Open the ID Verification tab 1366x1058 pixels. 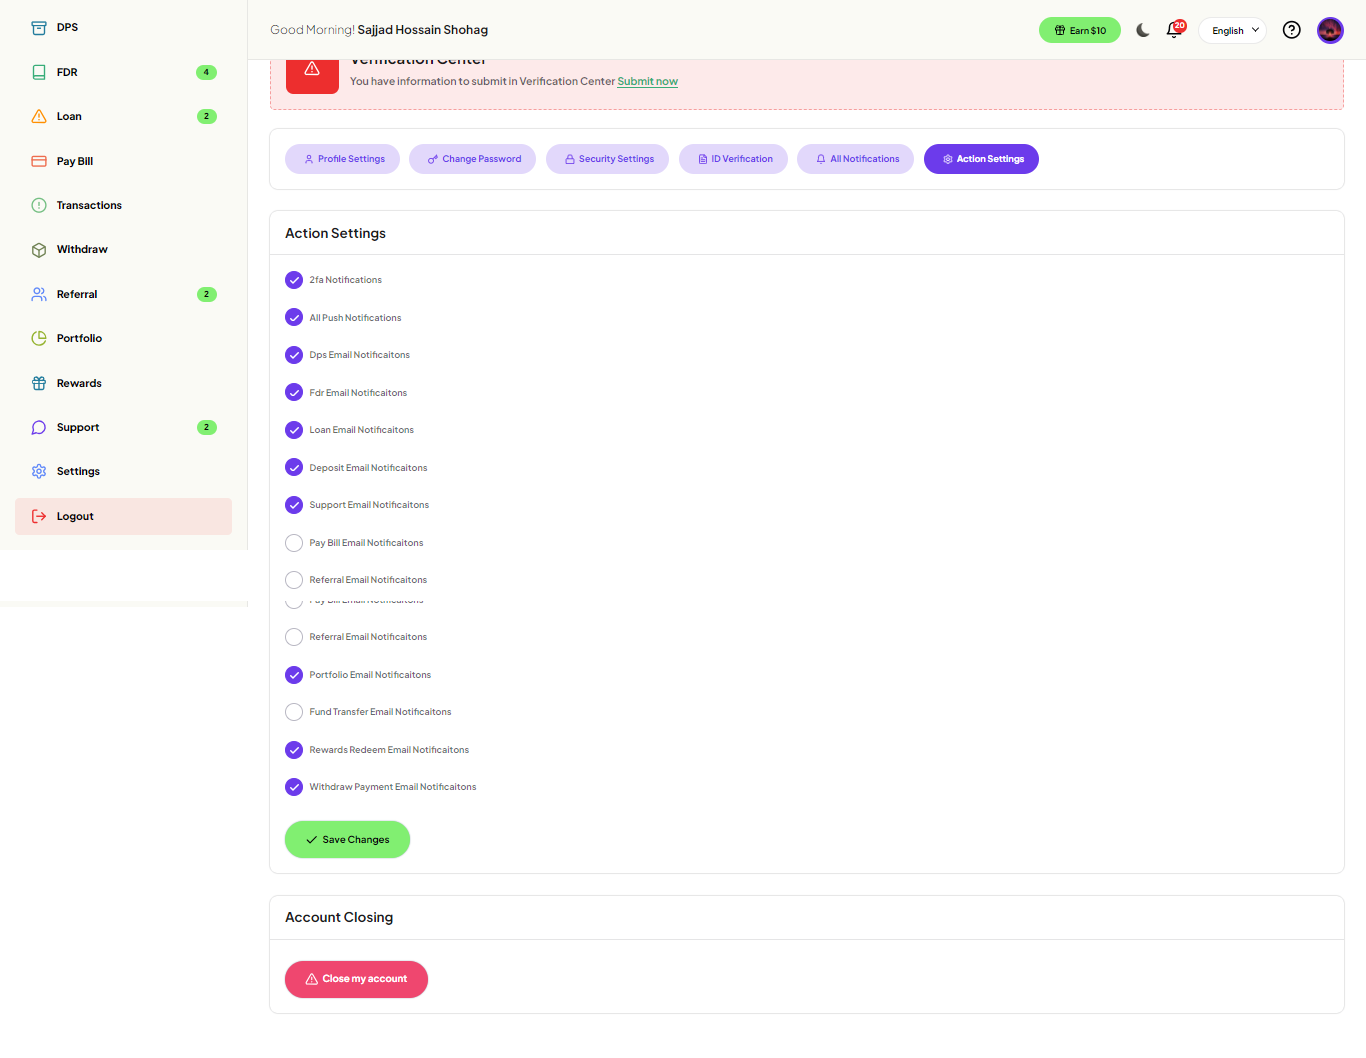(x=733, y=159)
